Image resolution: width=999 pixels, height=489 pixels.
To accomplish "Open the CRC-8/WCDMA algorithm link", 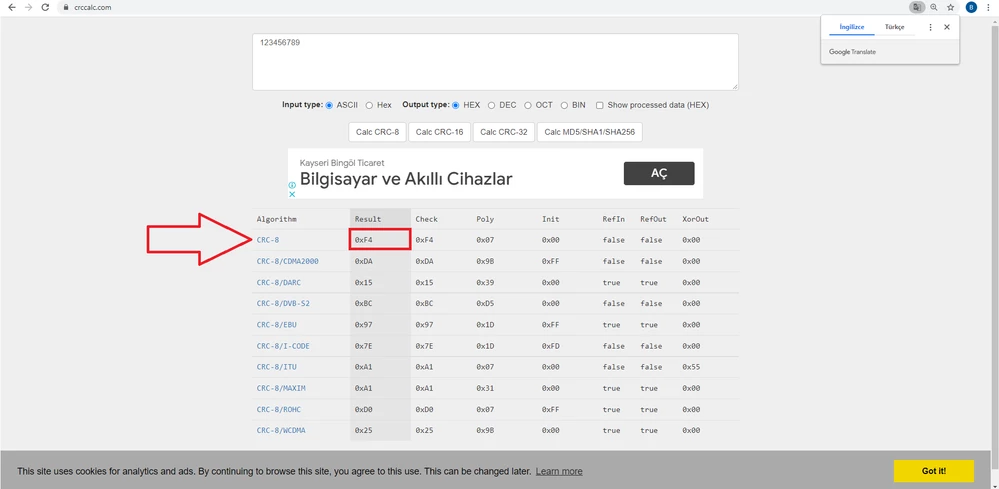I will point(281,430).
